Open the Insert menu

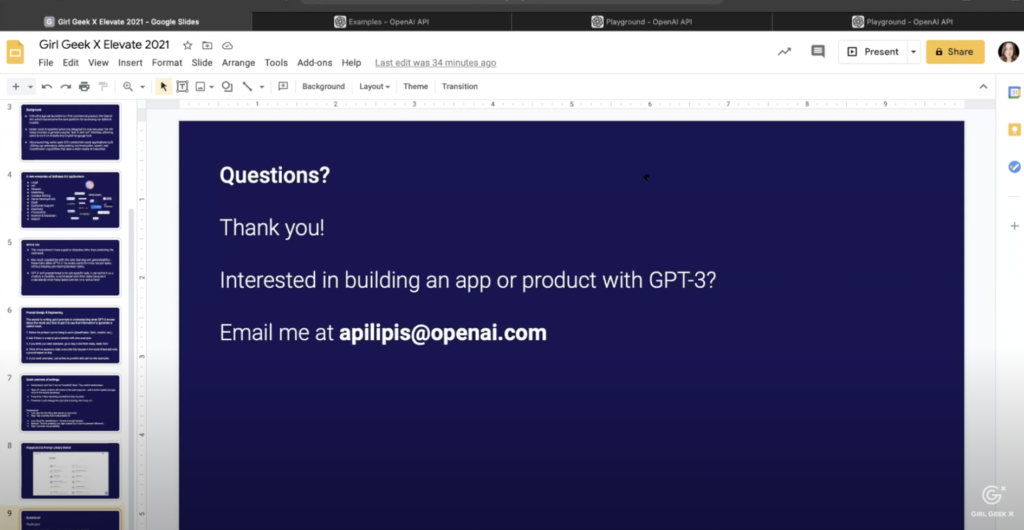tap(130, 63)
